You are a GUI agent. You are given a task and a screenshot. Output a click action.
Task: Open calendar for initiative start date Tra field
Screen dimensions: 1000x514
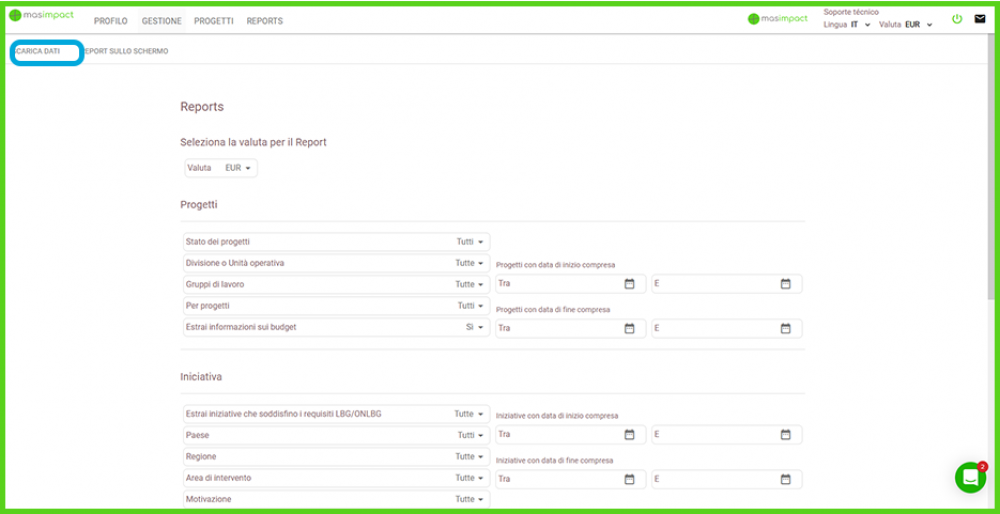point(629,435)
